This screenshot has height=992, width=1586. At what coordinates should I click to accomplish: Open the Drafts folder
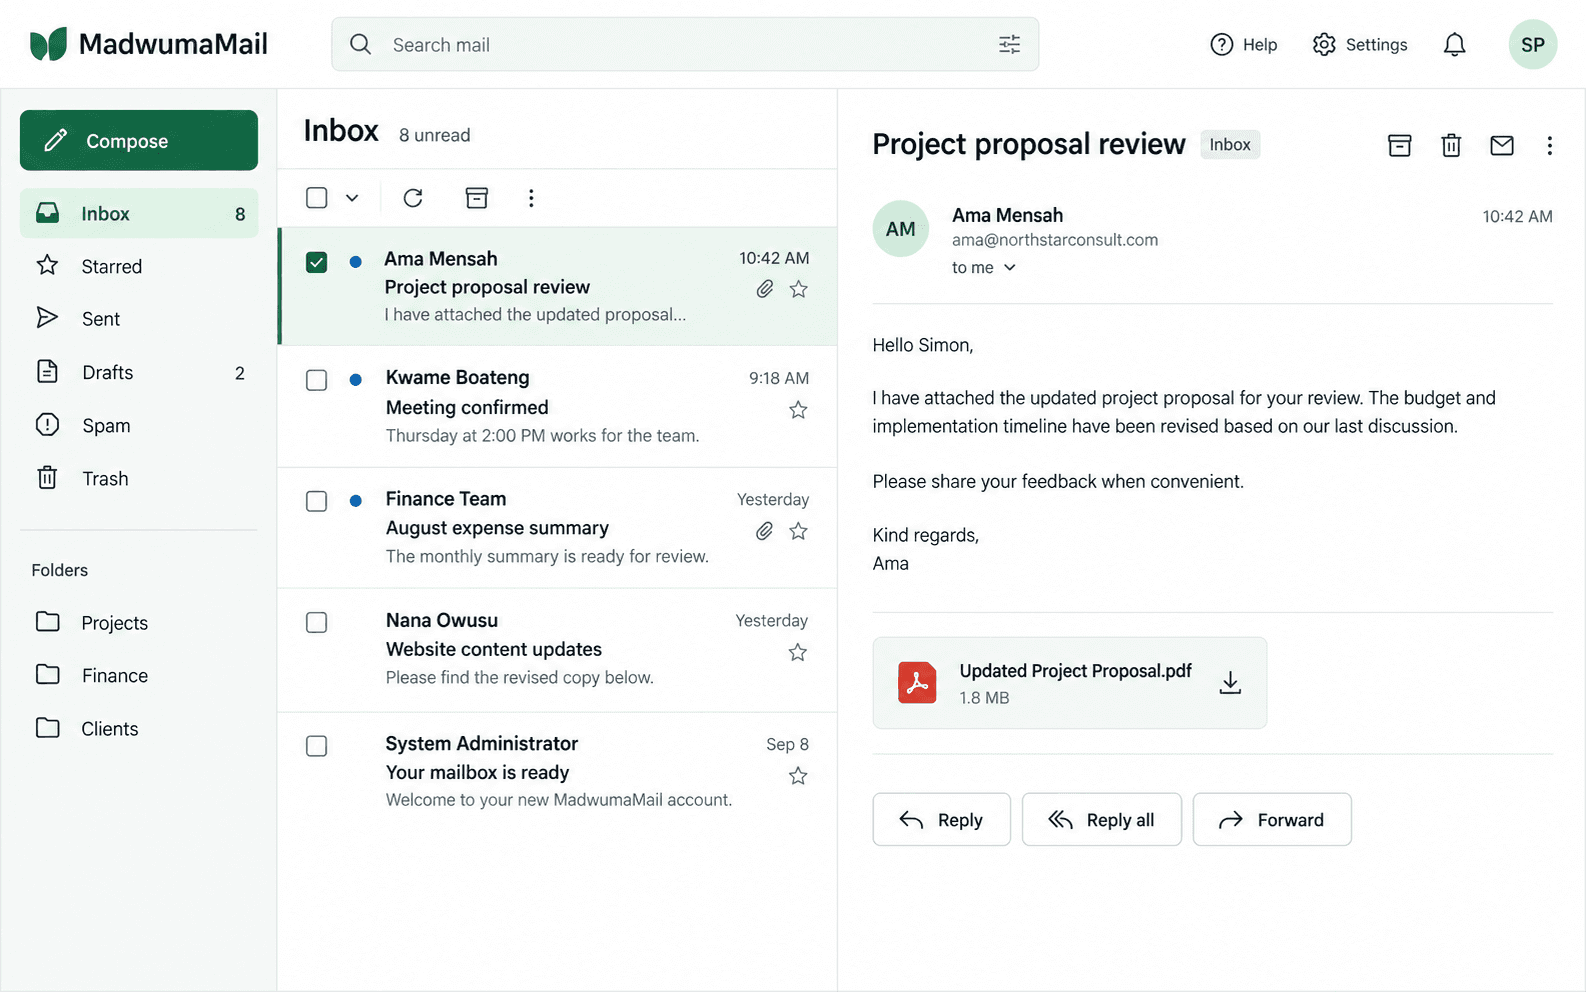pyautogui.click(x=139, y=372)
